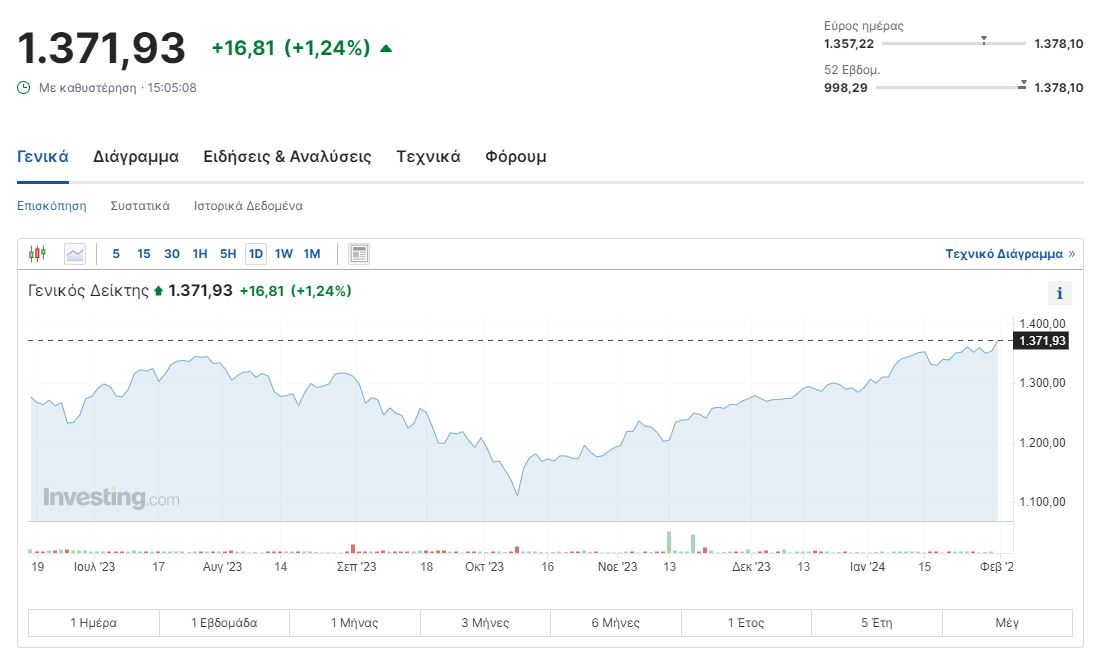Viewport: 1093px width, 653px height.
Task: Toggle the 1W chart interval
Action: coord(284,254)
